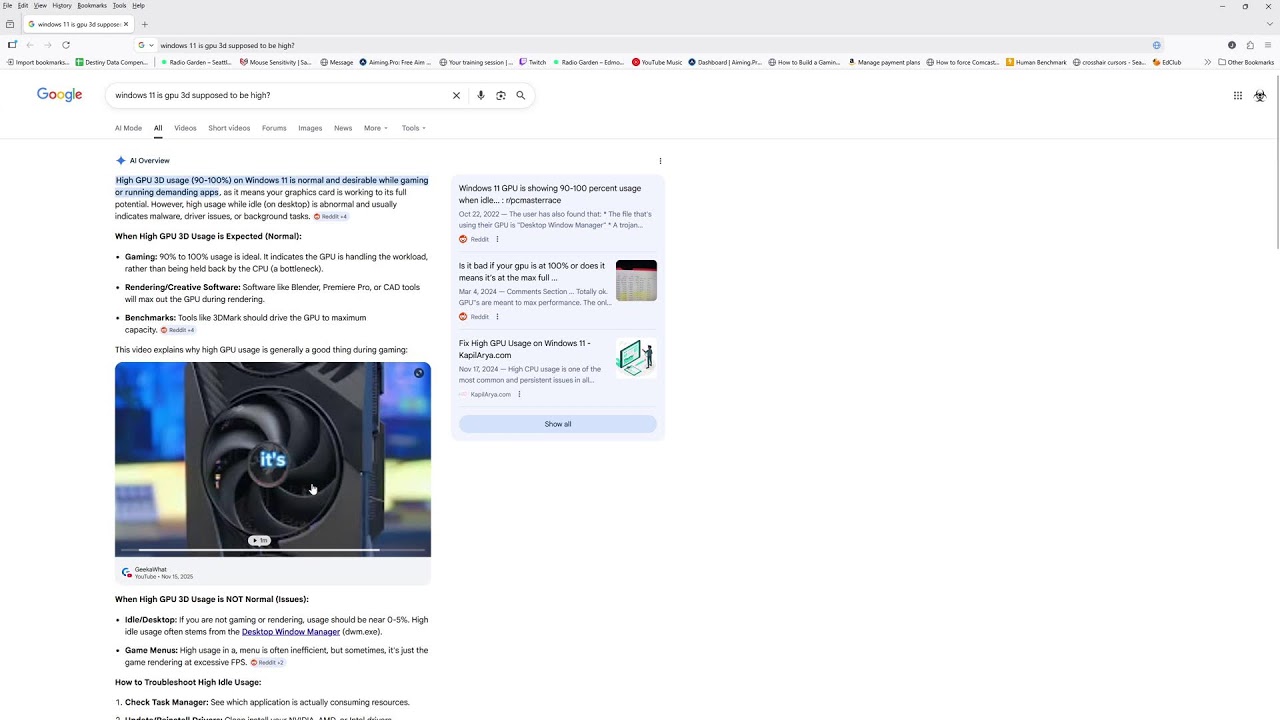1280x720 pixels.
Task: Click the Firefox account icon in toolbar
Action: click(x=1231, y=45)
